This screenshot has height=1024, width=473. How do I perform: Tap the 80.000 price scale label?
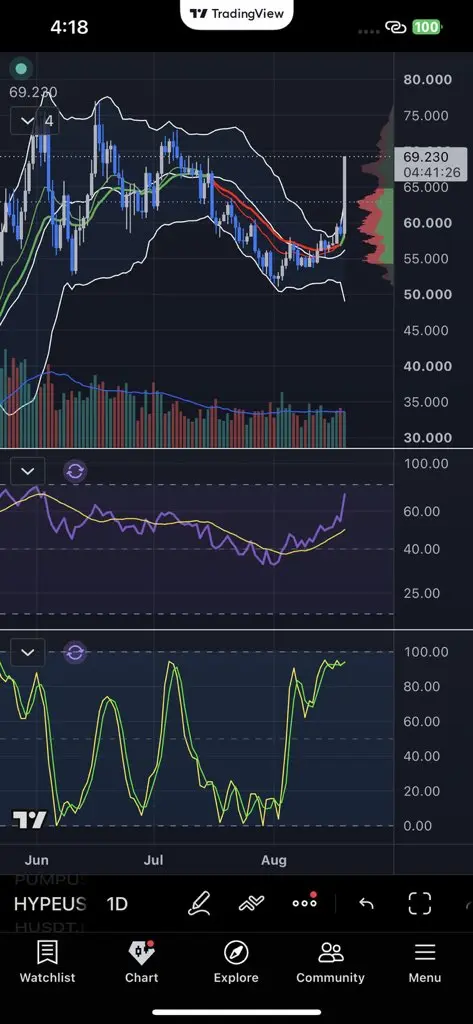(x=428, y=80)
